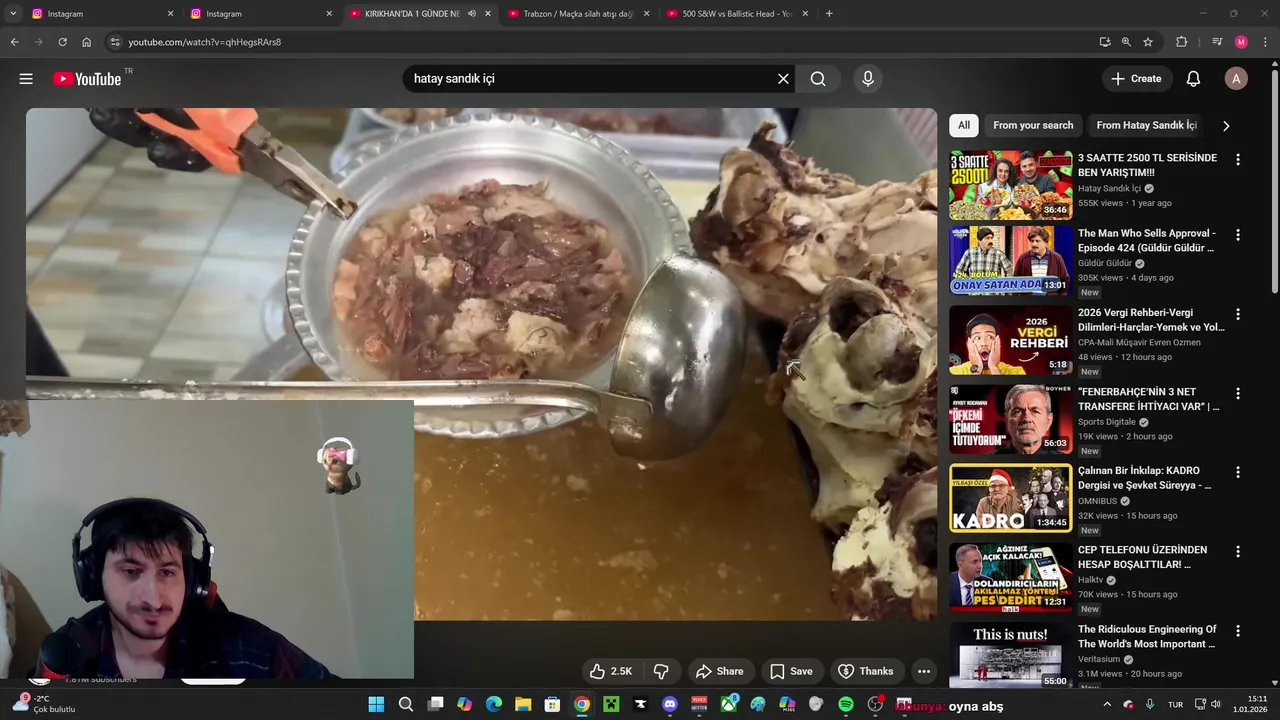Image resolution: width=1280 pixels, height=720 pixels.
Task: Save the video to a playlist
Action: click(x=791, y=671)
